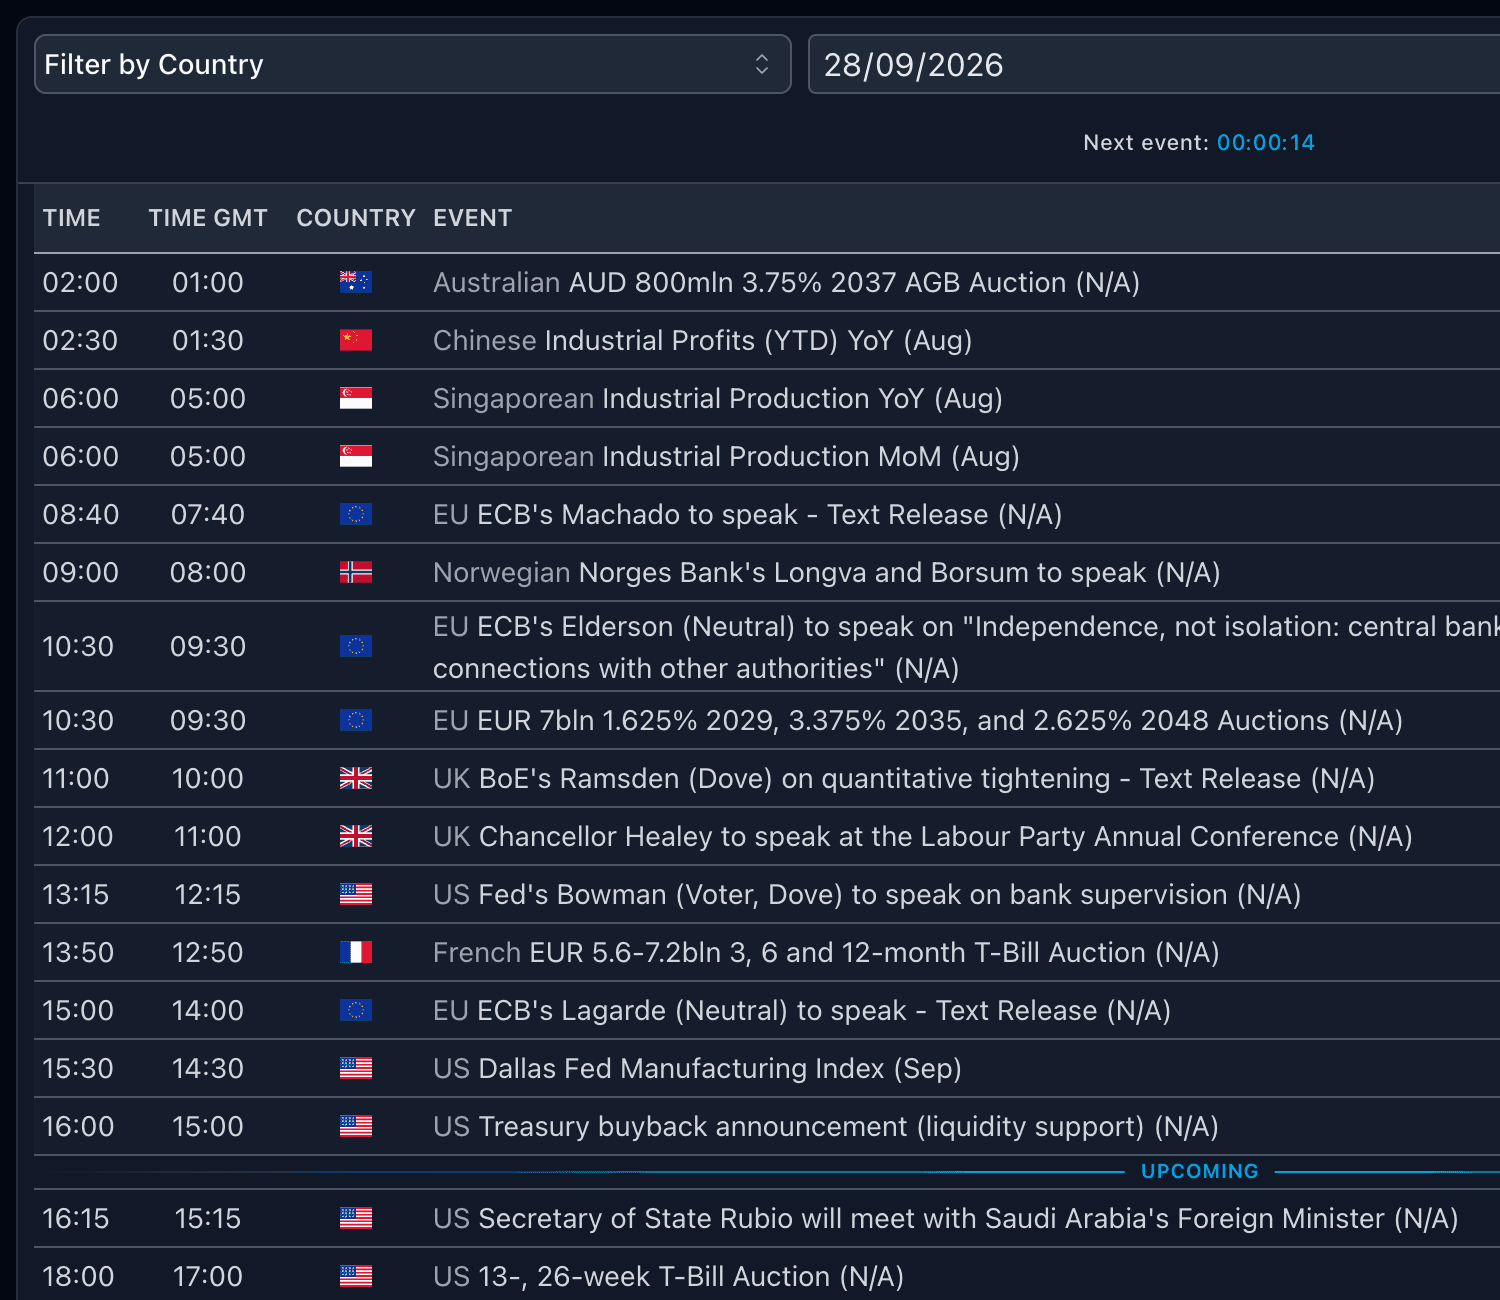Click the EU flag in the Elderson row

356,646
